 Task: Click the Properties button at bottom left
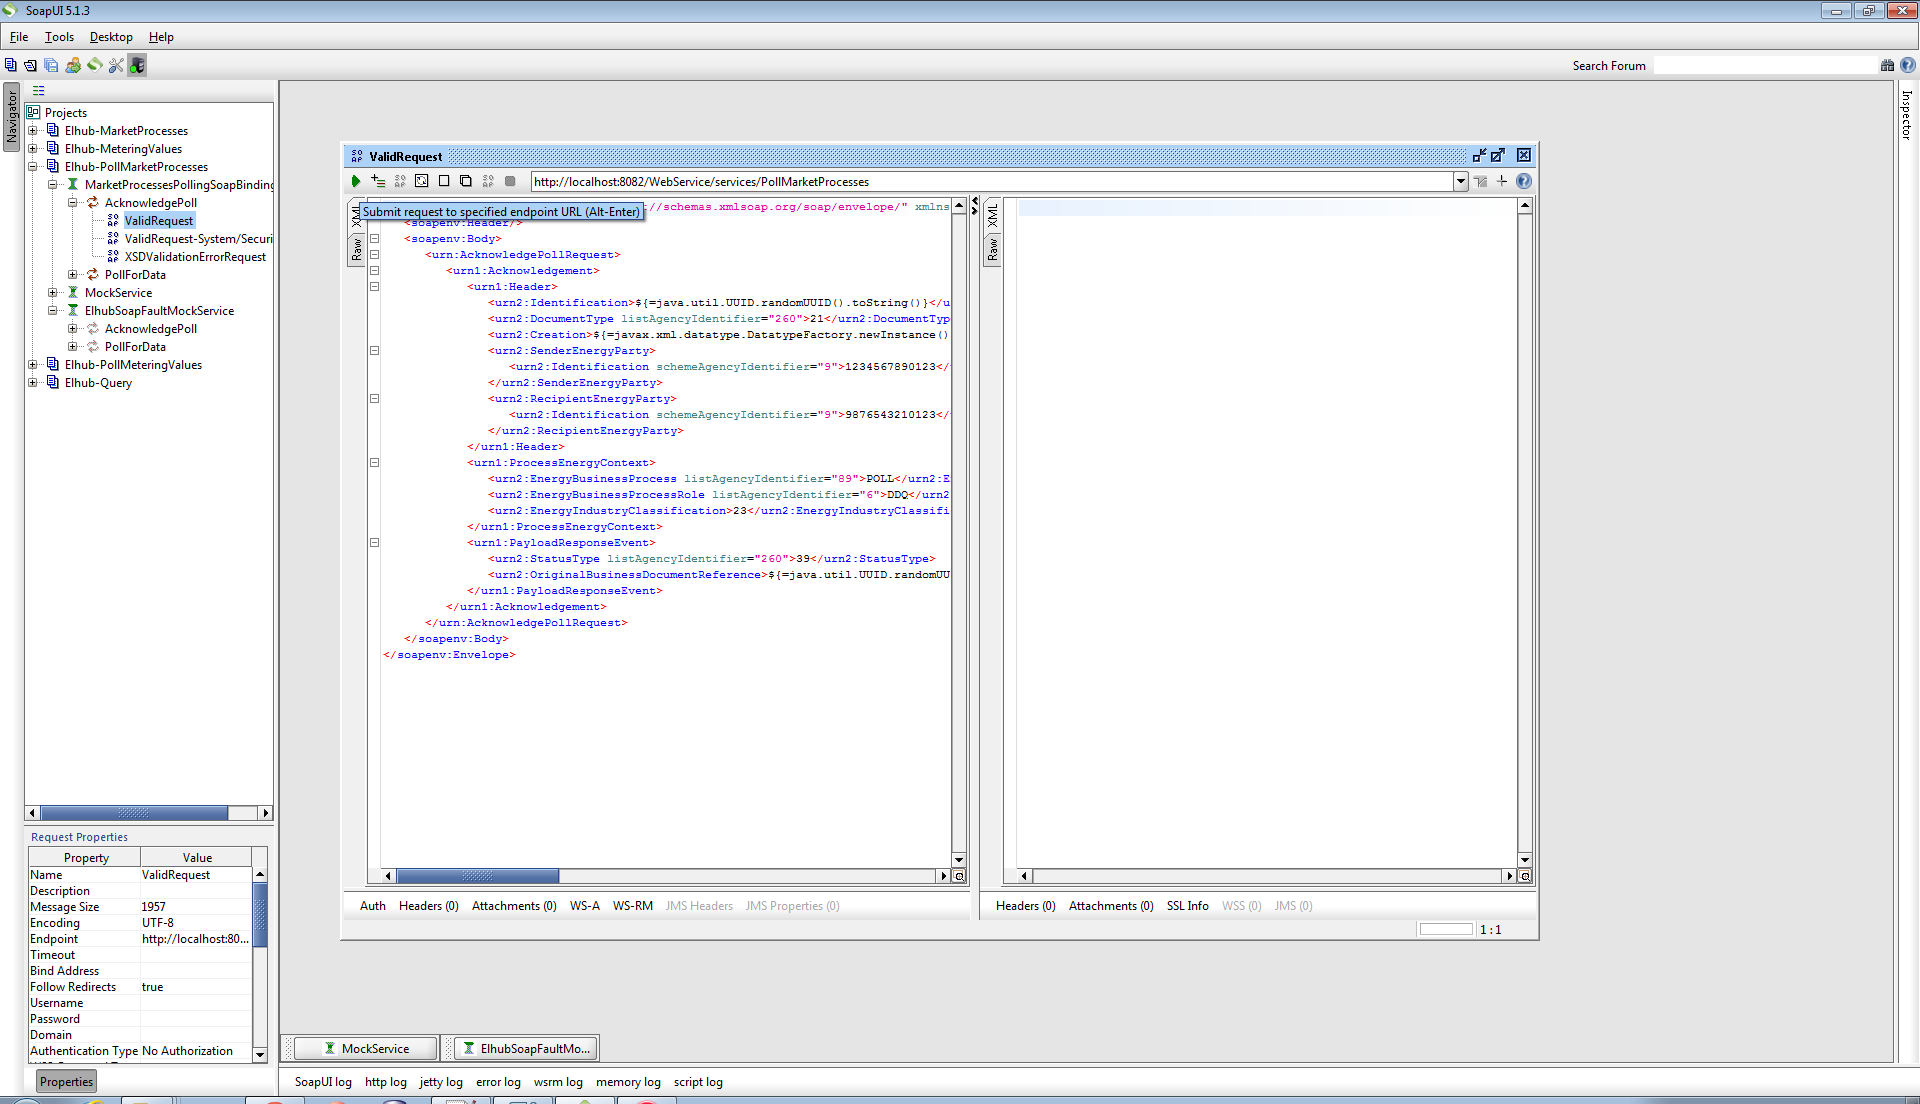(x=66, y=1082)
